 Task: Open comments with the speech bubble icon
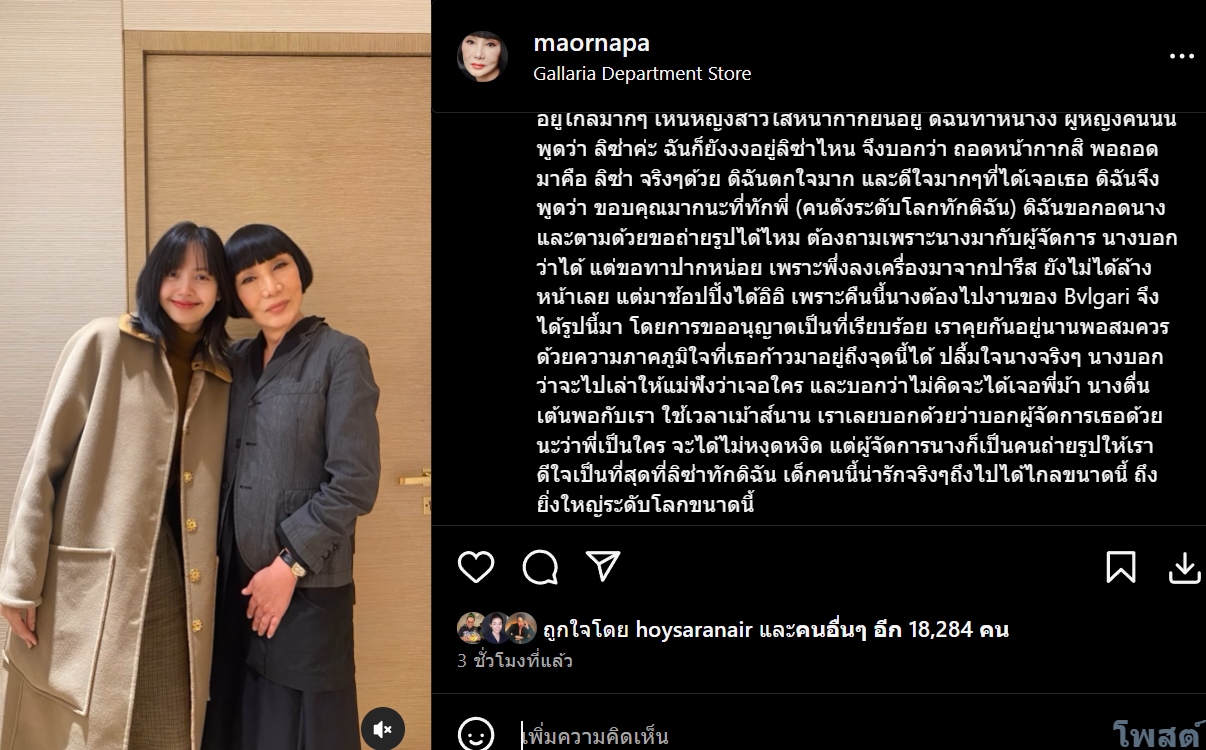[x=540, y=567]
